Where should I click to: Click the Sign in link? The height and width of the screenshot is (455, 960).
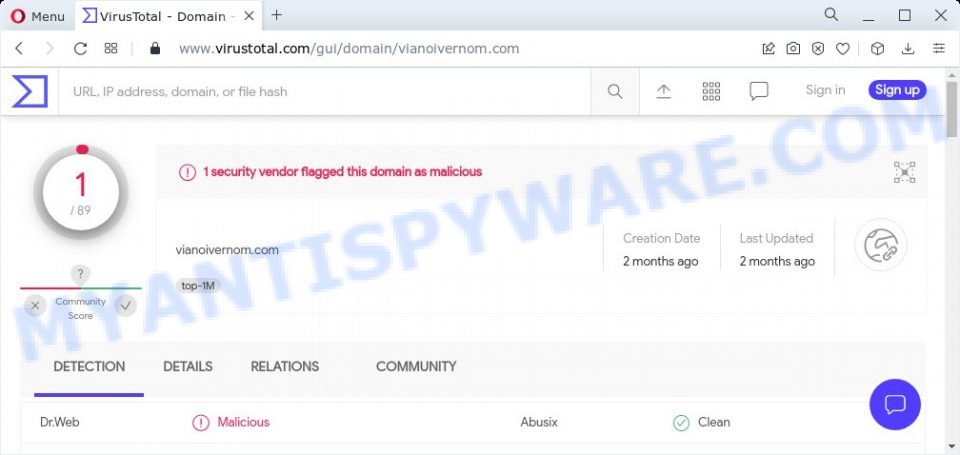(825, 90)
